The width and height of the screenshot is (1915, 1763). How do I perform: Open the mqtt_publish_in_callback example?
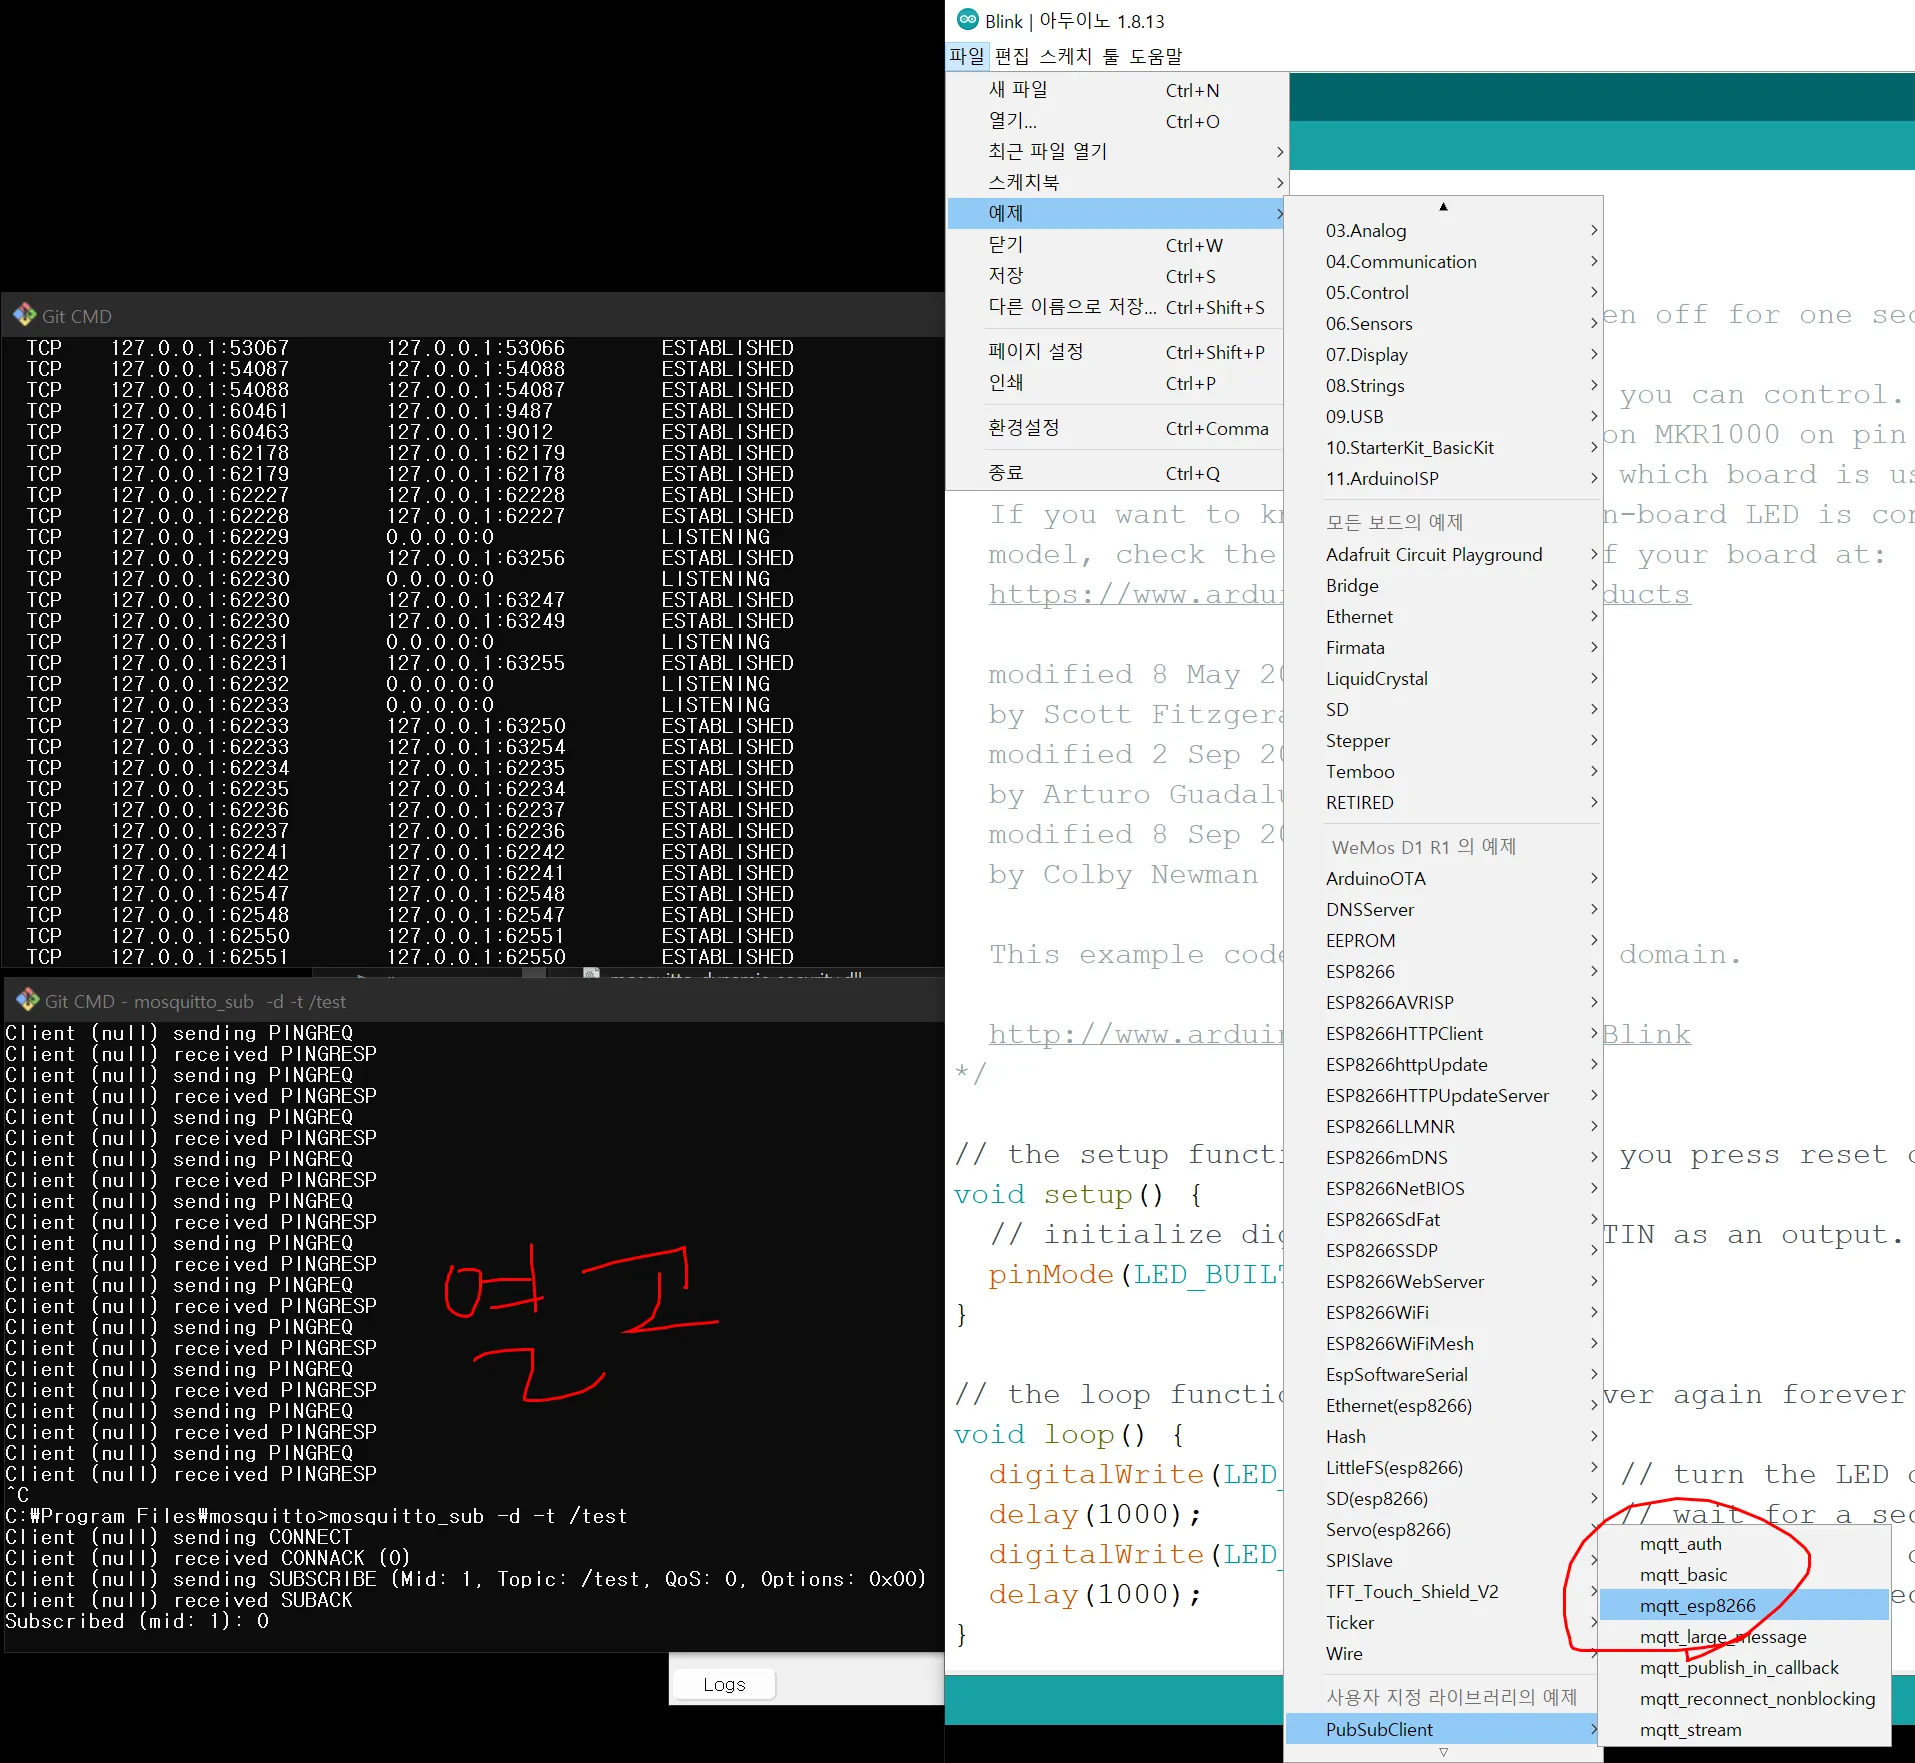1744,1668
